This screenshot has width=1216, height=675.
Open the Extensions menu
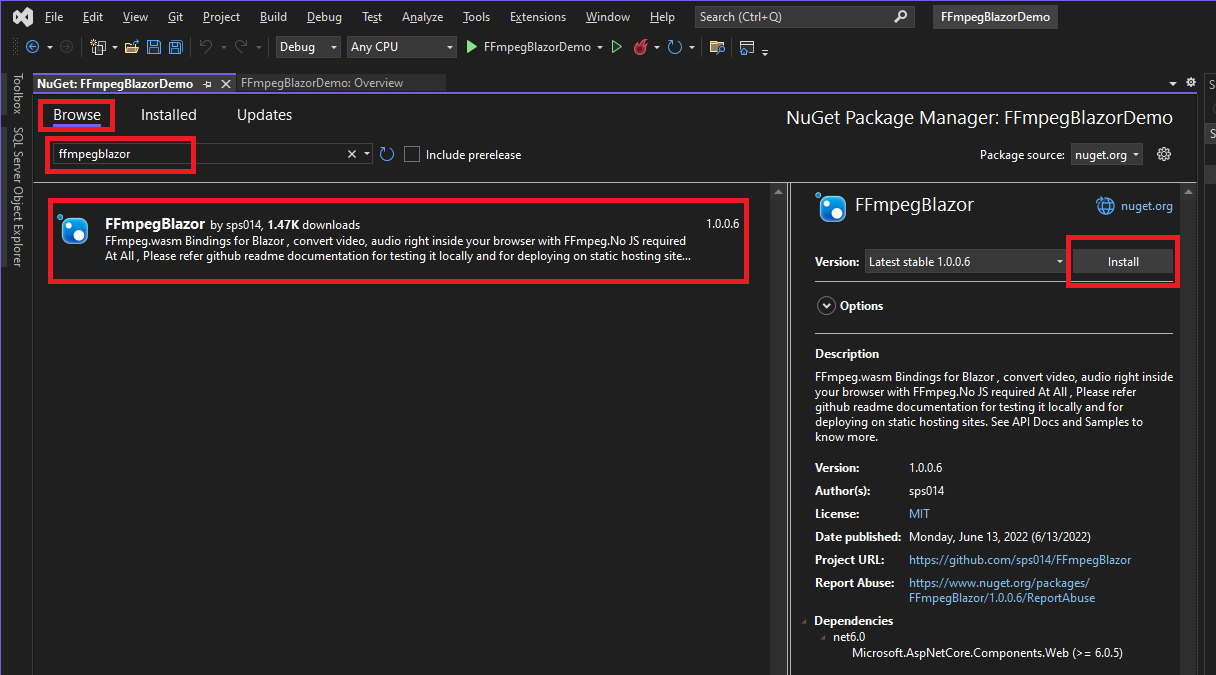[538, 17]
